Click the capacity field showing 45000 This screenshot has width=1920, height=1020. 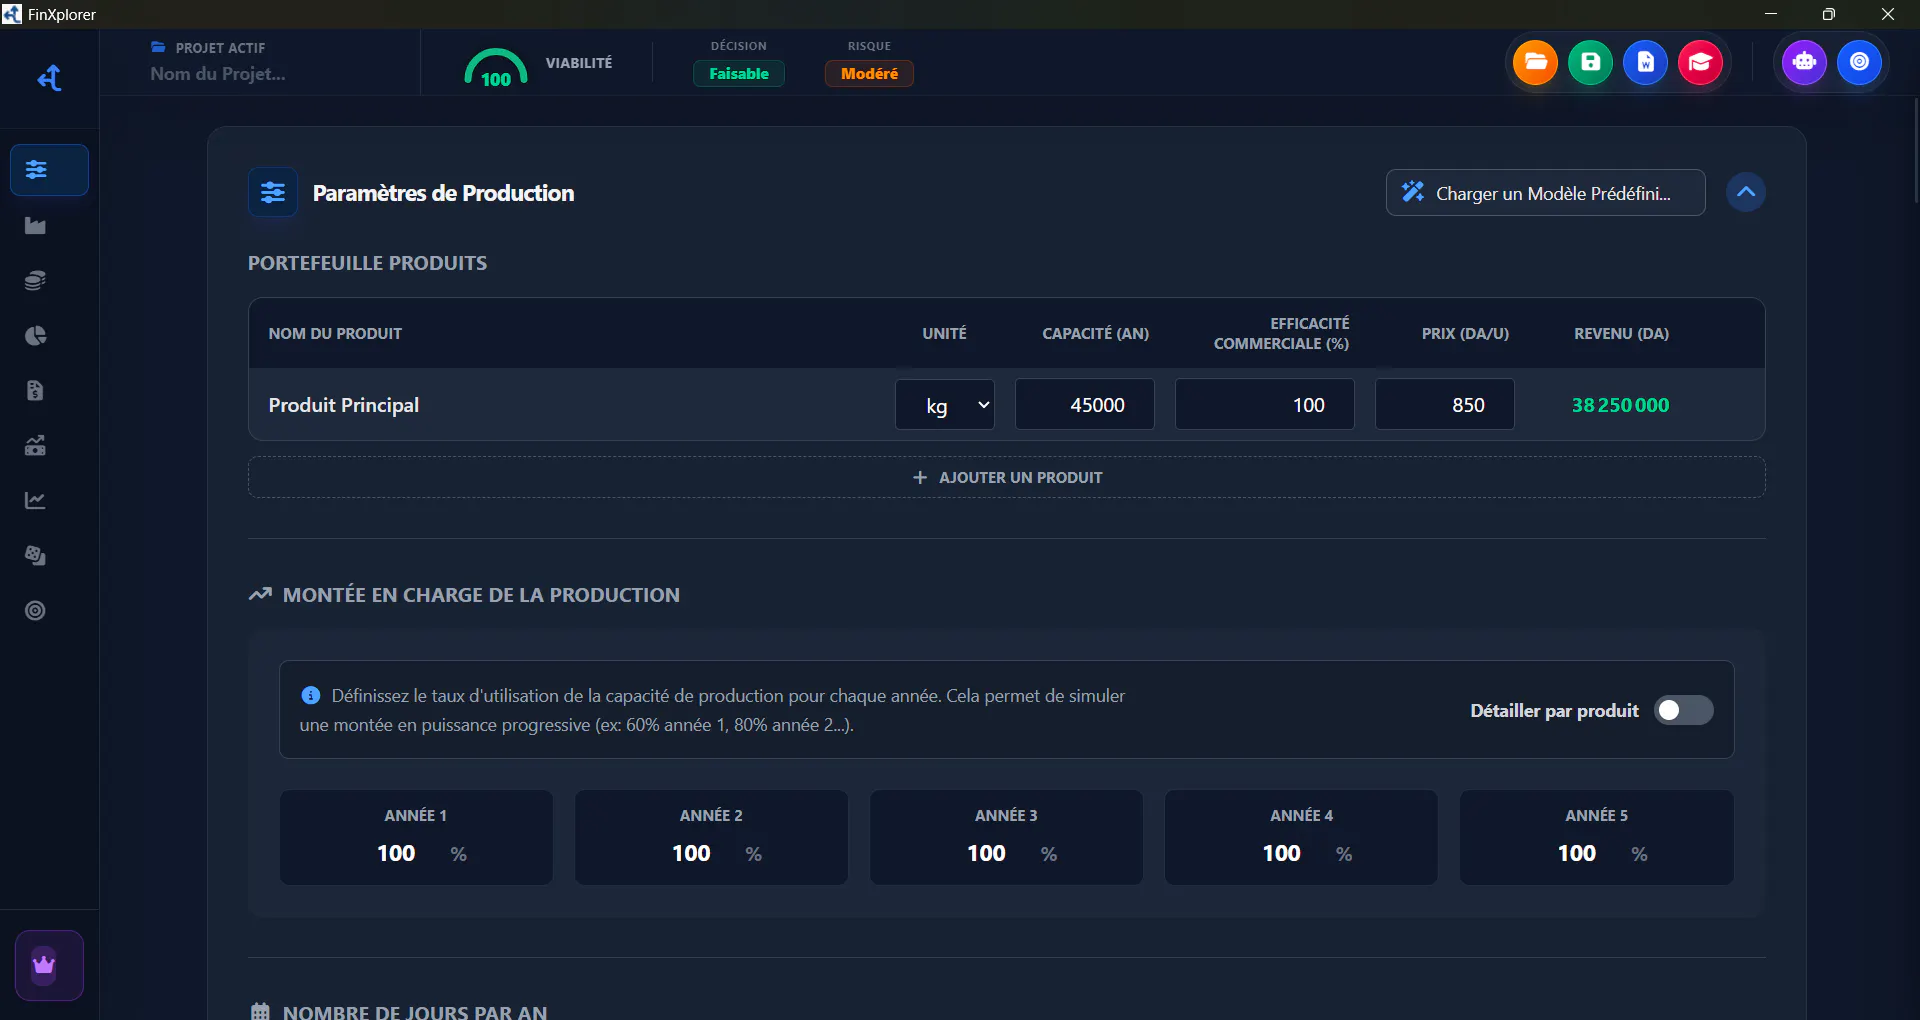coord(1085,405)
